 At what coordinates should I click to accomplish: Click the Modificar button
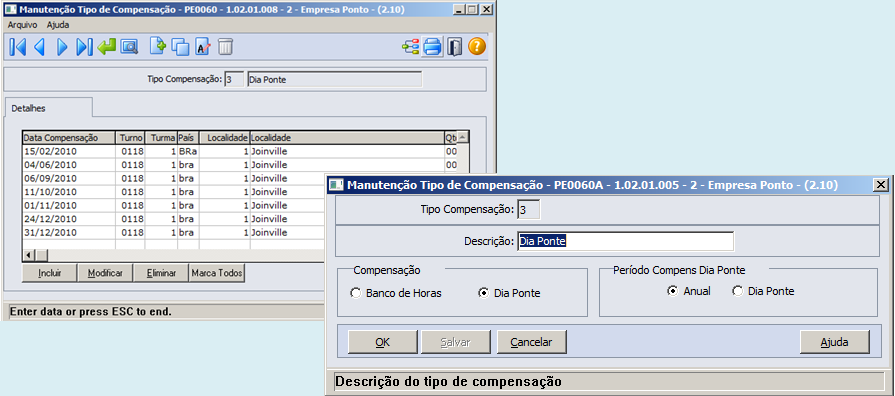click(105, 273)
